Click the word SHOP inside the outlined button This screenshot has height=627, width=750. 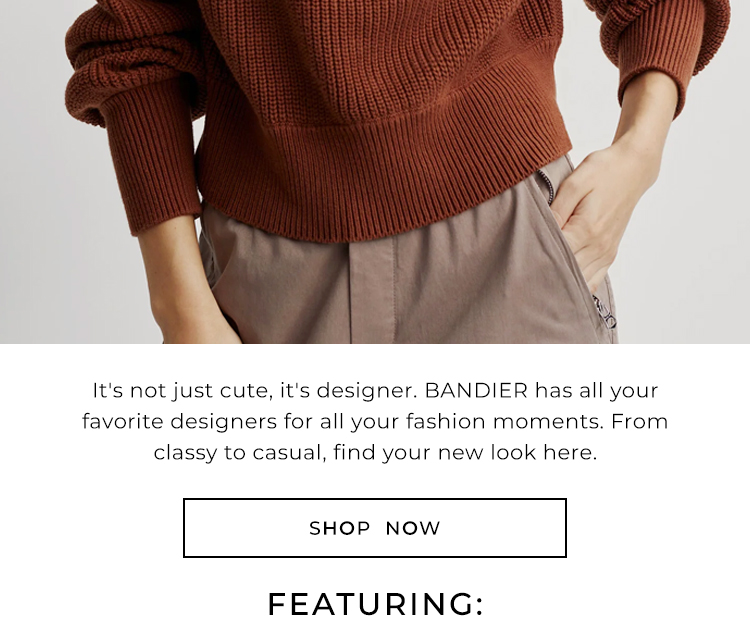340,528
